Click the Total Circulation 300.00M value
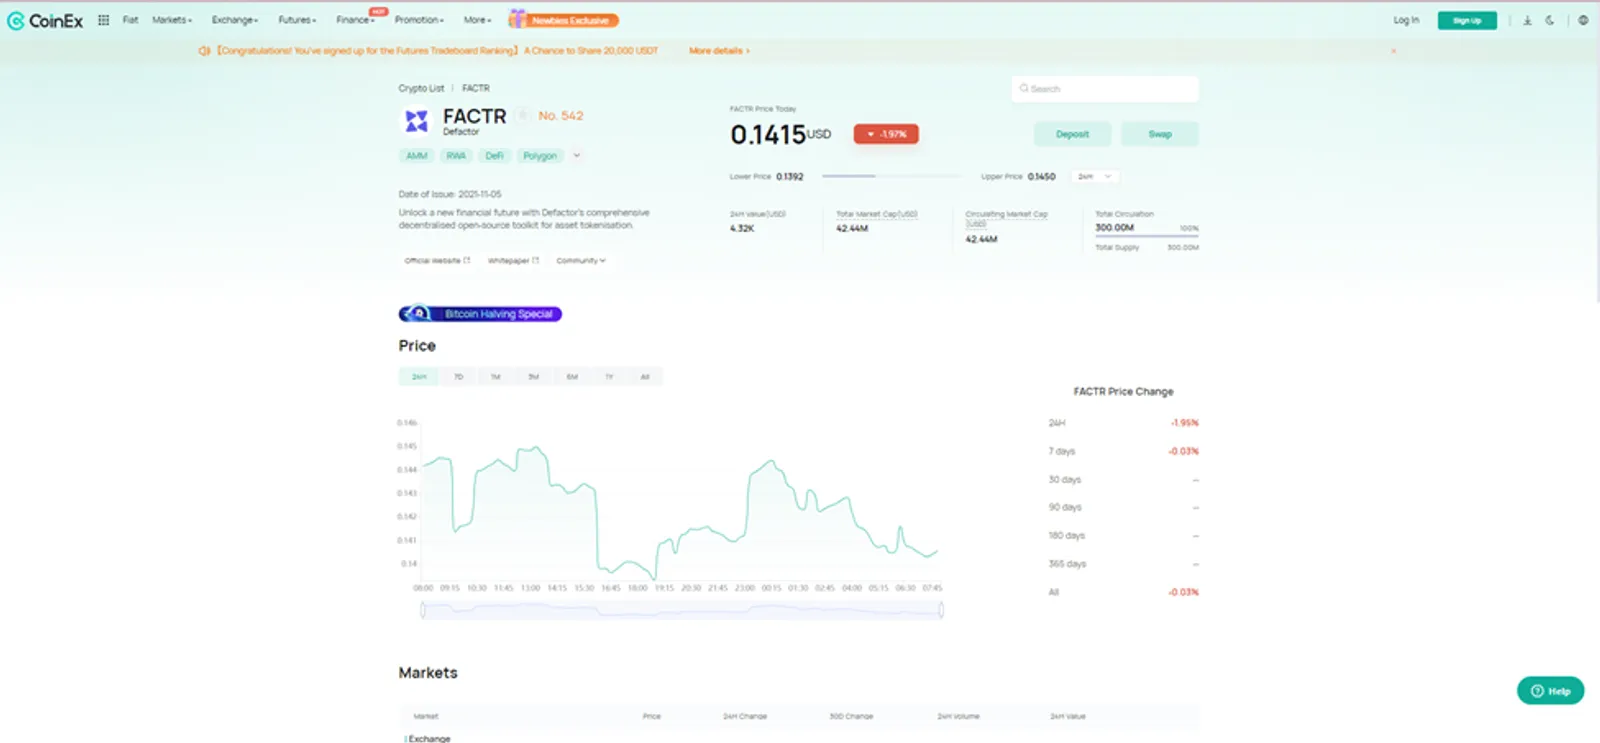Screen dimensions: 1600x743 click(1114, 228)
